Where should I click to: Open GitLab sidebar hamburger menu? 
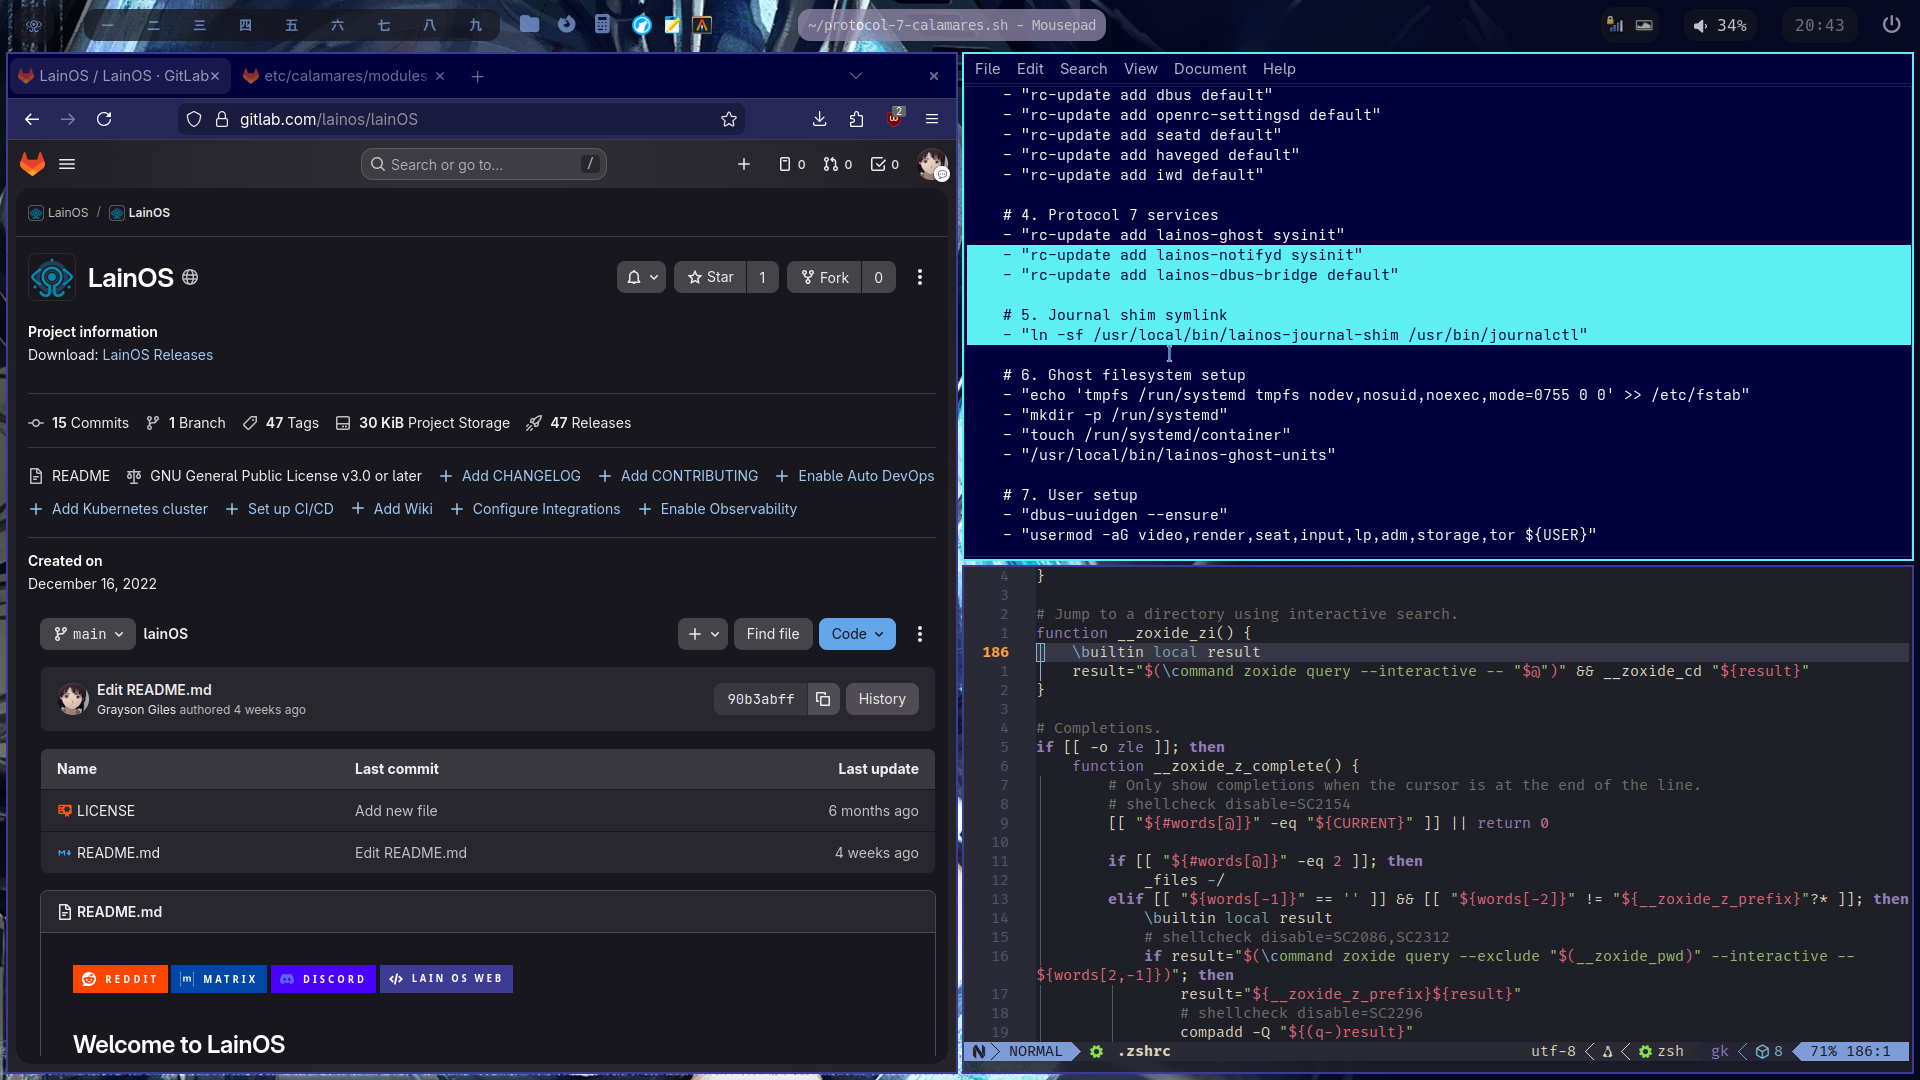click(67, 164)
